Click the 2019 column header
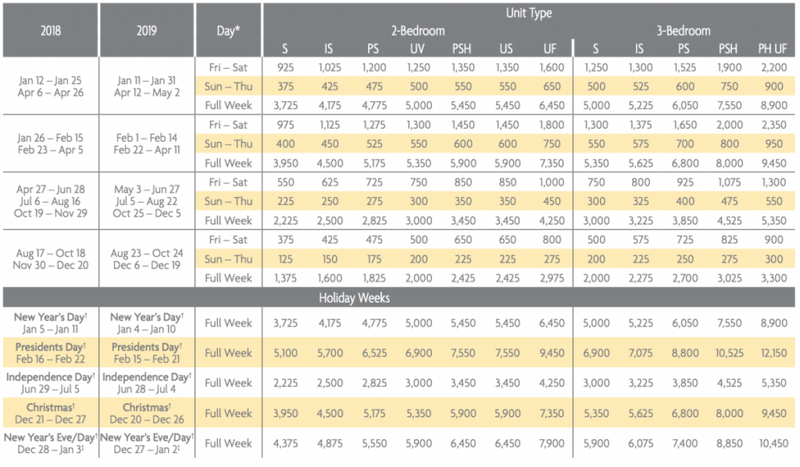The width and height of the screenshot is (800, 467). pyautogui.click(x=150, y=30)
